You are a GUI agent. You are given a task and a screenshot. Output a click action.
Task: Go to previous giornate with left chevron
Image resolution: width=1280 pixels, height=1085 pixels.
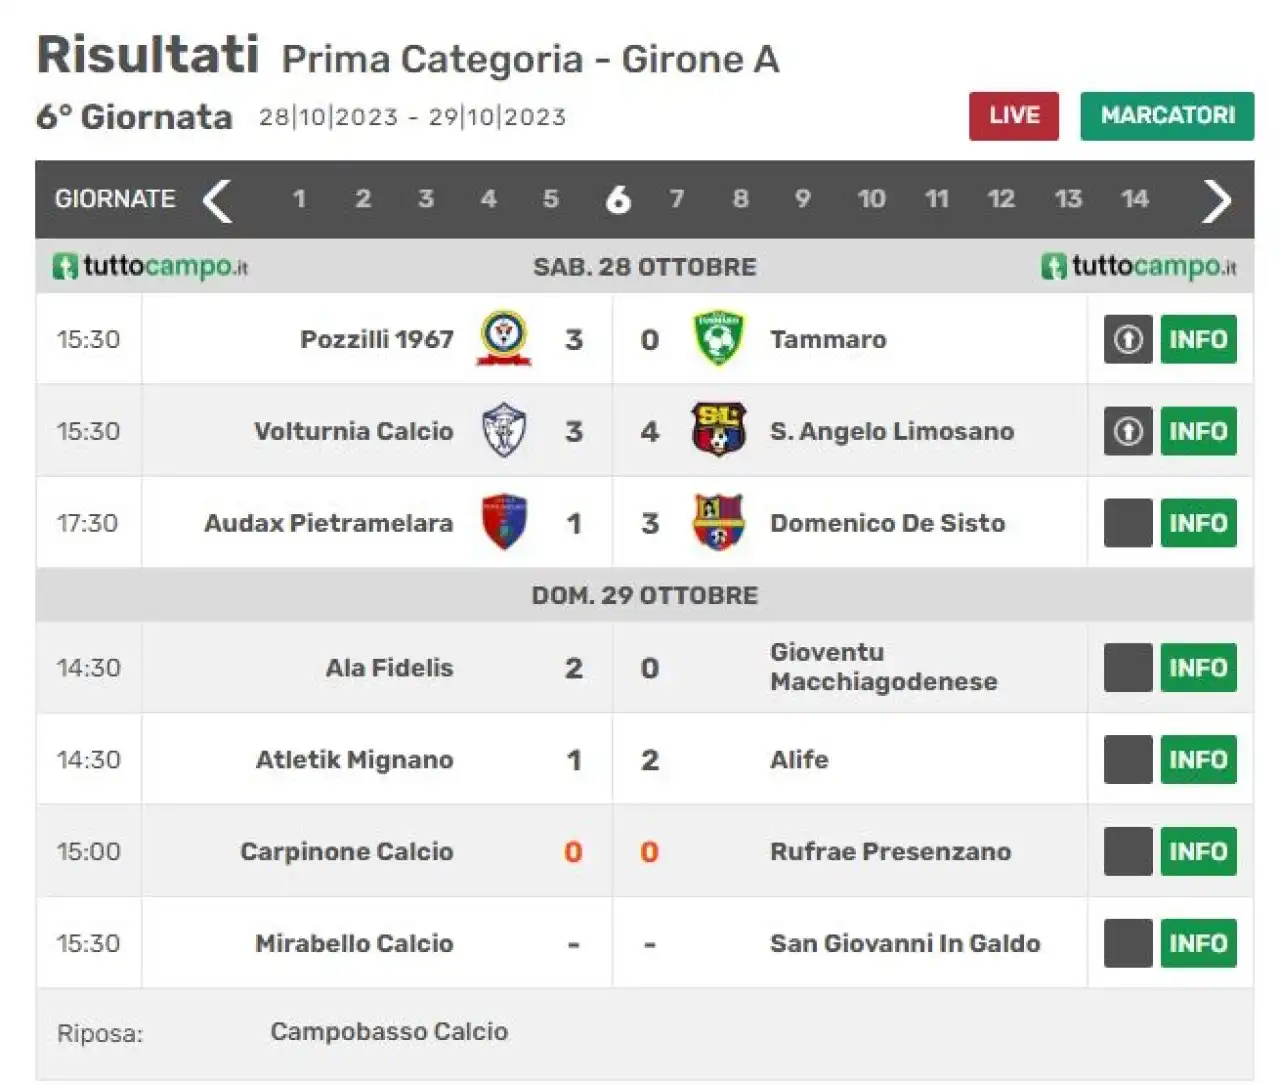[x=217, y=200]
